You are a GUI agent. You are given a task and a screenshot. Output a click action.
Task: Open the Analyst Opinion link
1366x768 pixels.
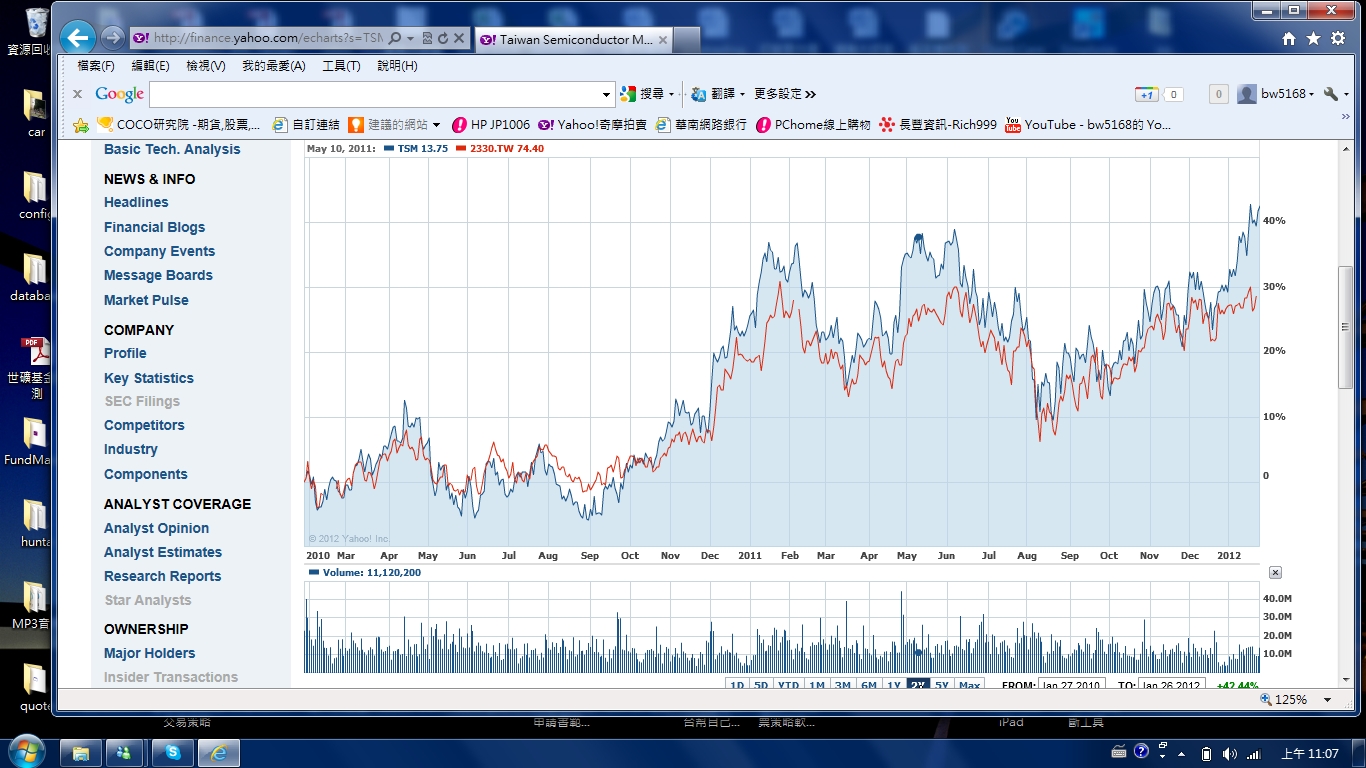[x=157, y=528]
